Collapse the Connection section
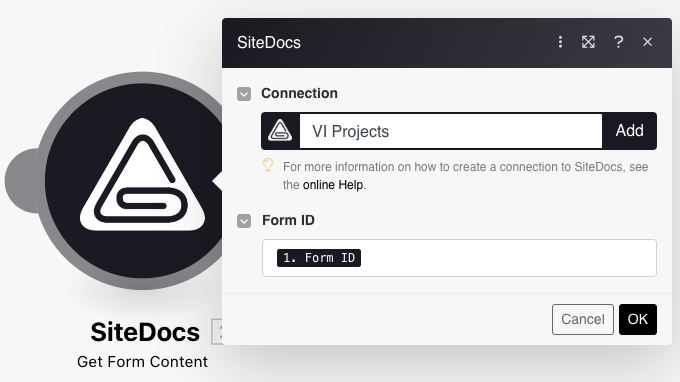Image resolution: width=680 pixels, height=382 pixels. click(x=244, y=94)
